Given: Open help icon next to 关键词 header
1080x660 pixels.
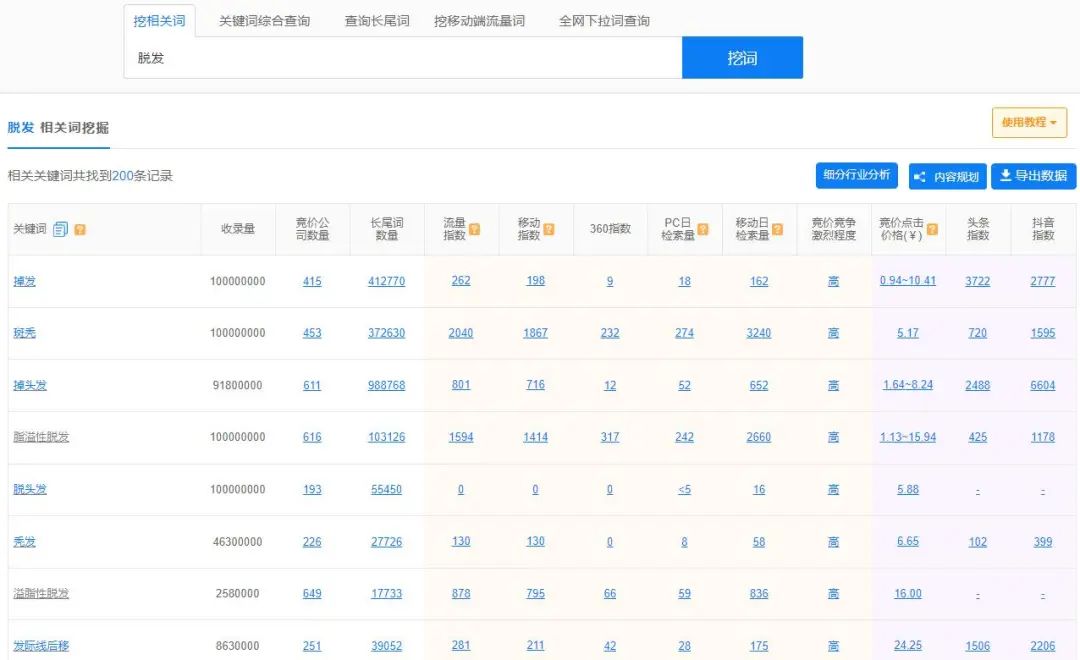Looking at the screenshot, I should point(80,229).
